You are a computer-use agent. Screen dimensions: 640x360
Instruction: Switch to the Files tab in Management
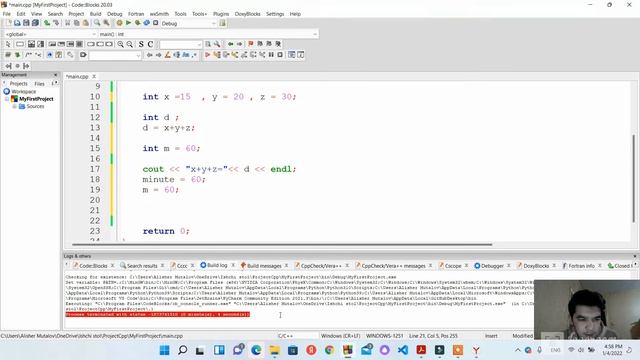[x=40, y=84]
